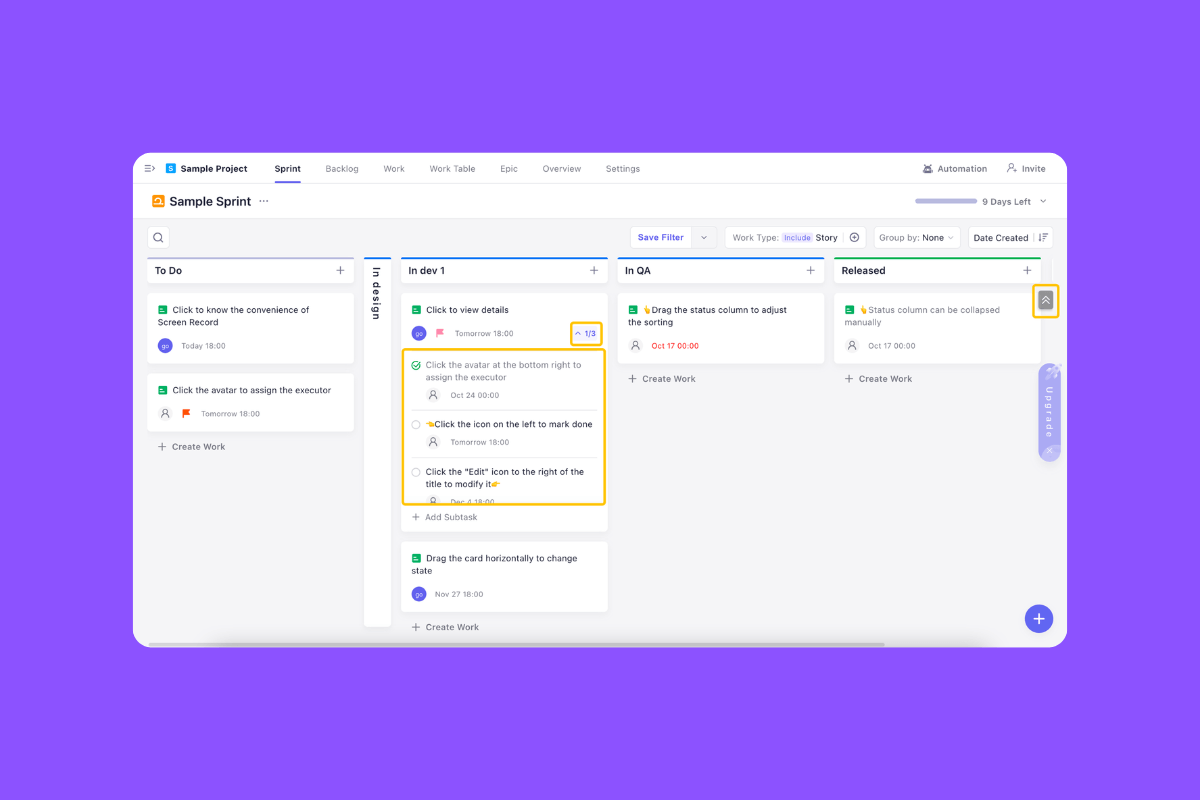
Task: Click the search magnifier icon
Action: (158, 237)
